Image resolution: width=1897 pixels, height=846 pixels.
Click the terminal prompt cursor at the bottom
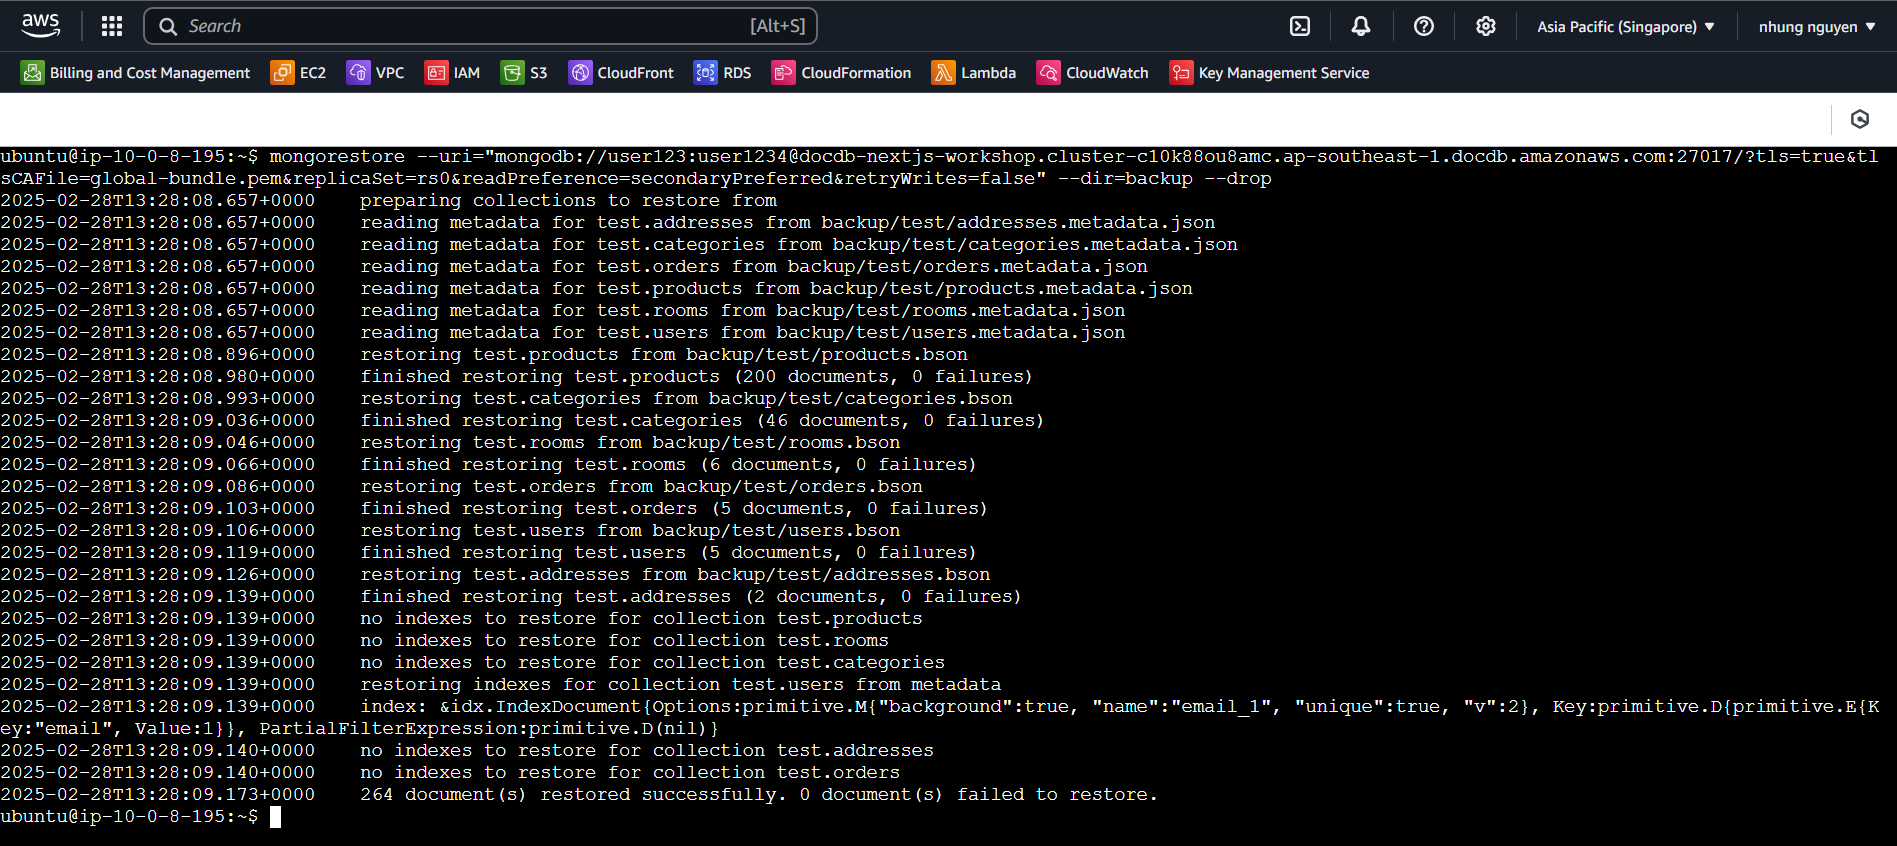click(275, 817)
